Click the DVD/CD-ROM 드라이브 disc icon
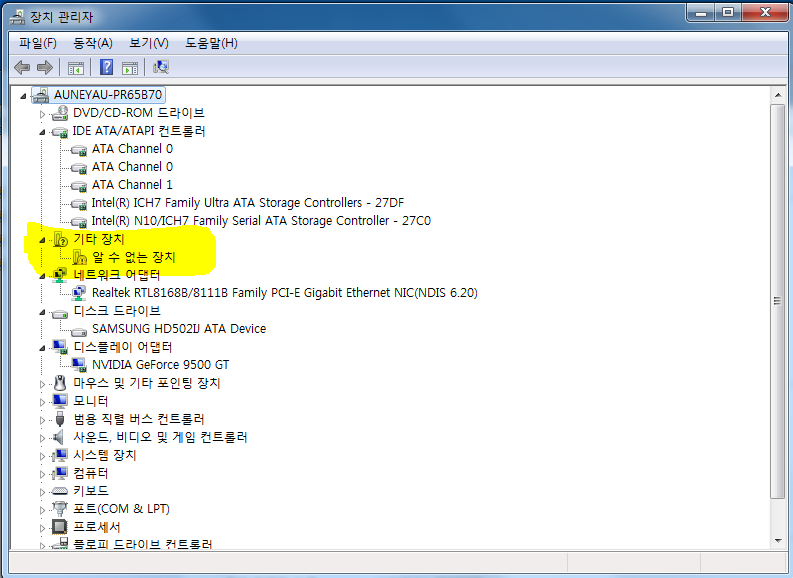The width and height of the screenshot is (793, 578). [x=60, y=113]
